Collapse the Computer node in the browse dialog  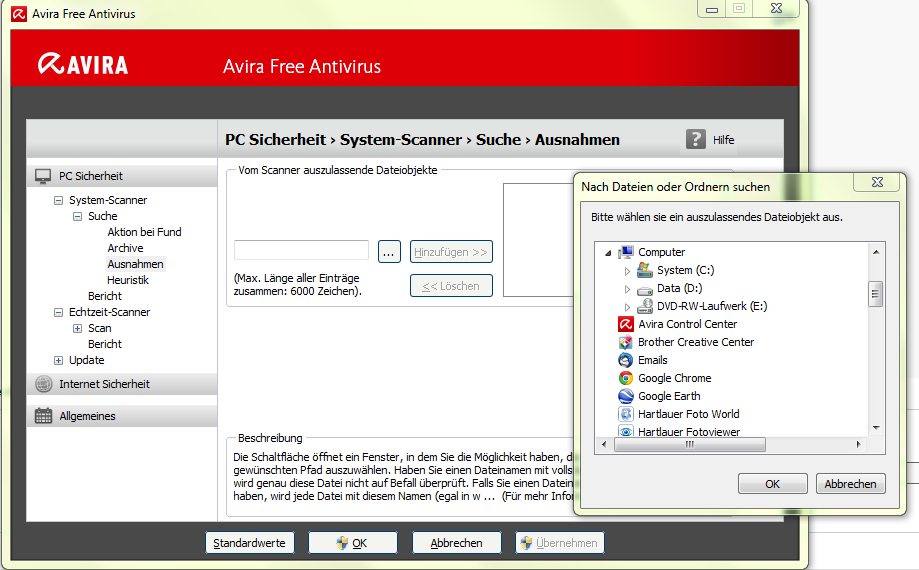click(608, 252)
